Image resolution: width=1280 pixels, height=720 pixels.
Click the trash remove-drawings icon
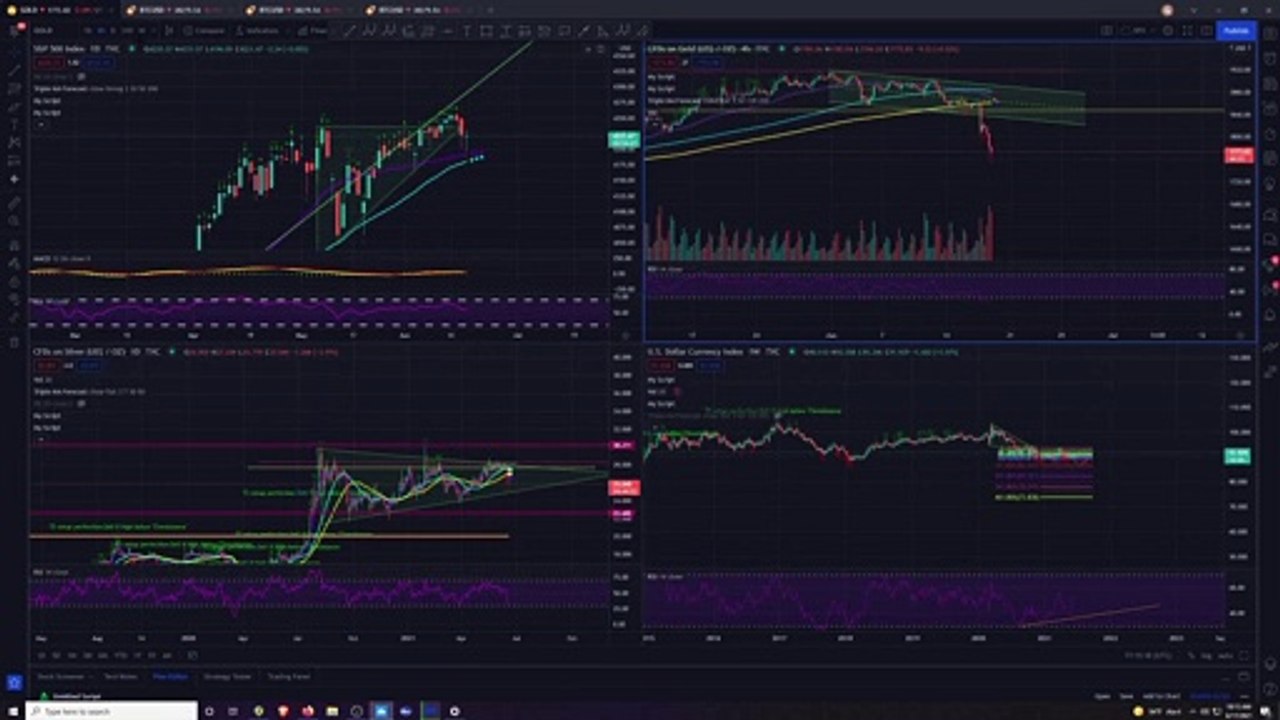point(14,341)
